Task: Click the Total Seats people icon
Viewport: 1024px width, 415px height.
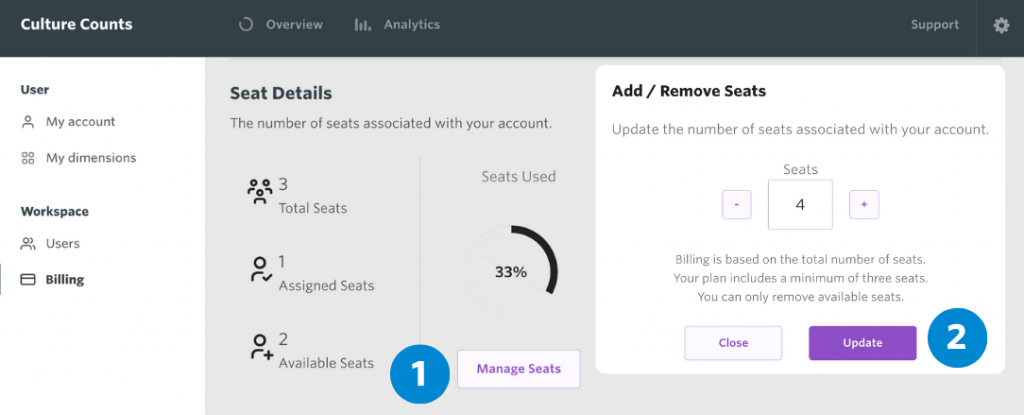Action: [260, 191]
